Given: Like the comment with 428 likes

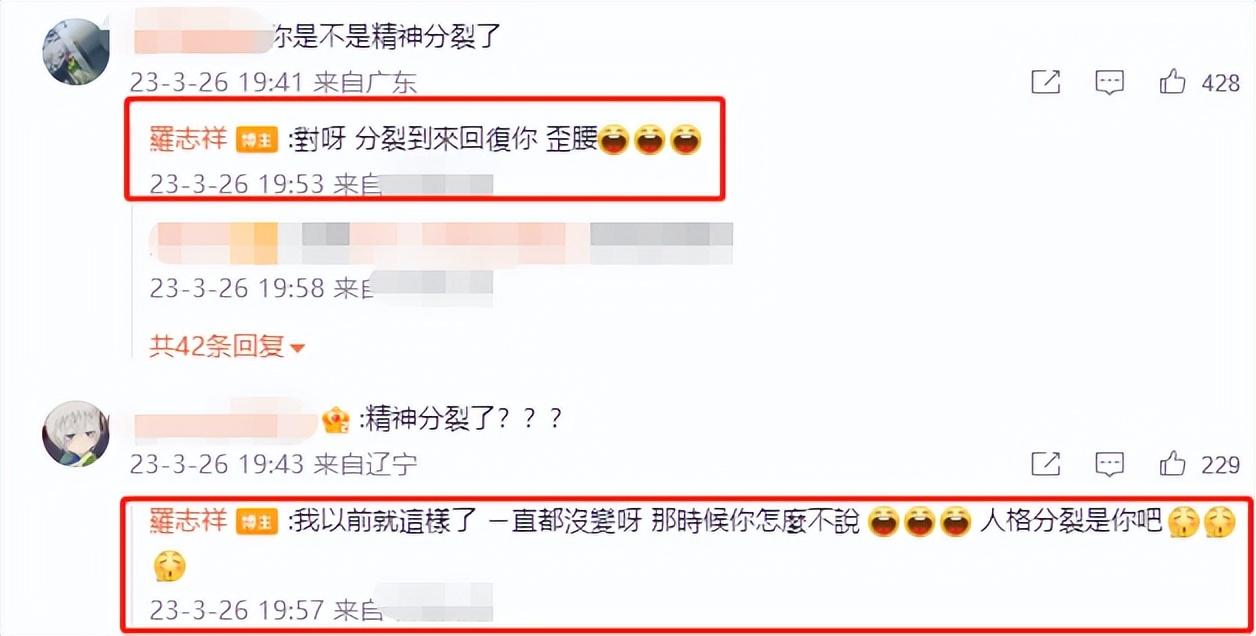Looking at the screenshot, I should point(1172,82).
